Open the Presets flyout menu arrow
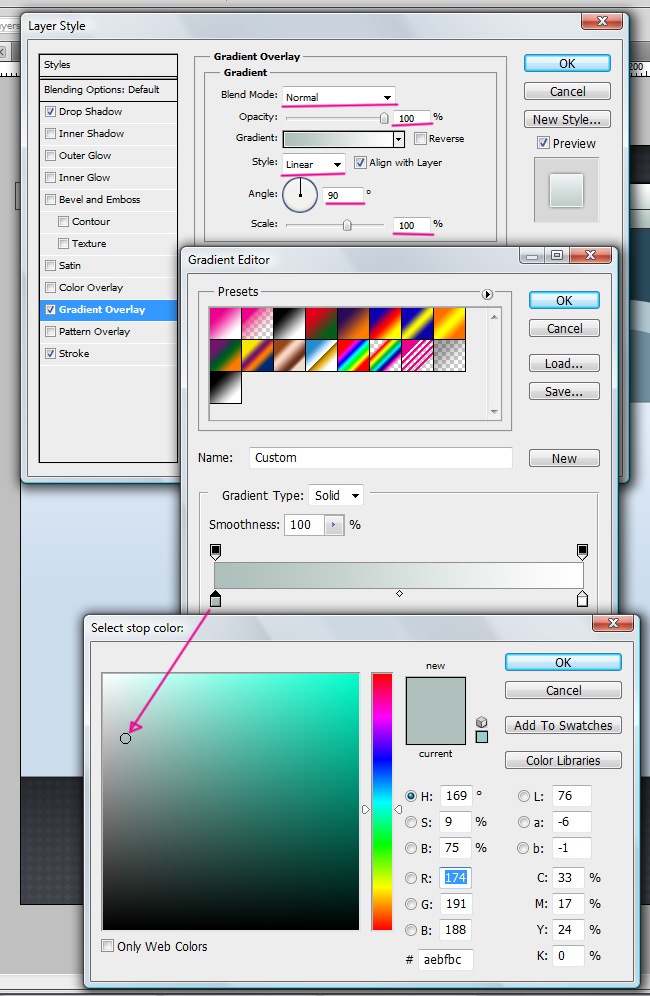The image size is (650, 996). pyautogui.click(x=488, y=294)
